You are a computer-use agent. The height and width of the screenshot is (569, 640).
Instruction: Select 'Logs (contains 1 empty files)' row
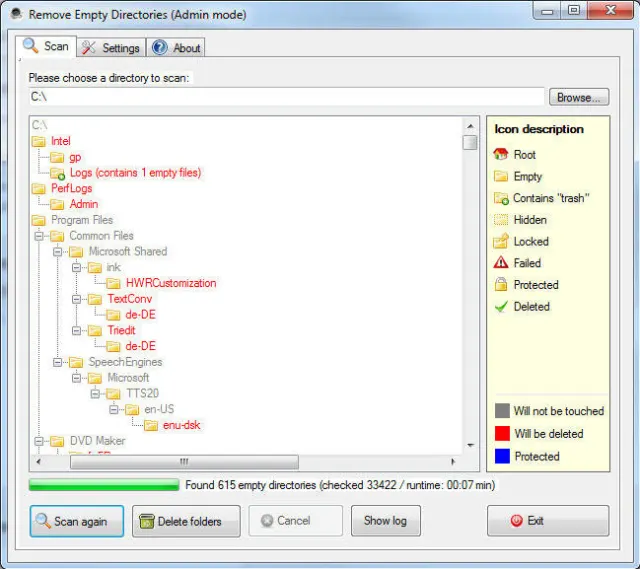click(x=135, y=173)
